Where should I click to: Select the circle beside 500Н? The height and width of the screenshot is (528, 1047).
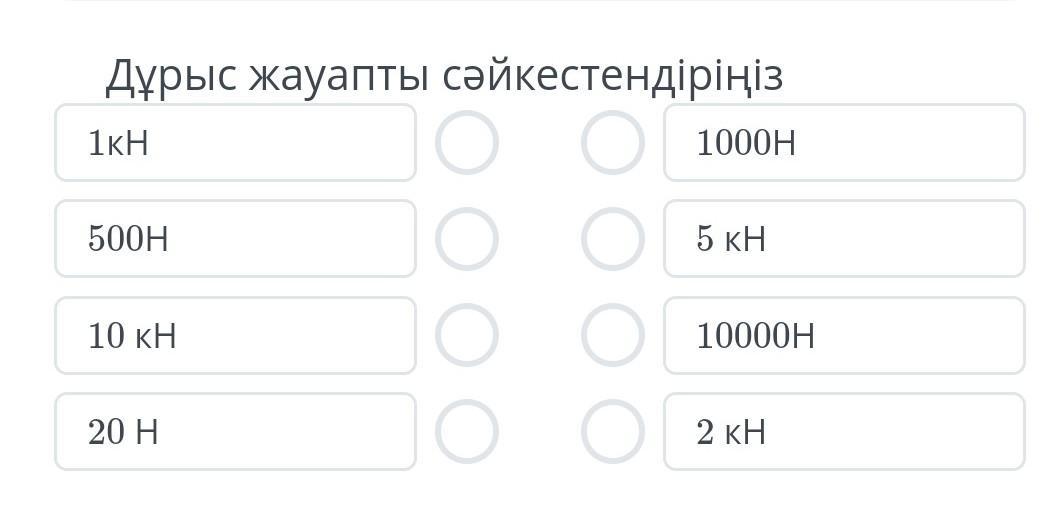click(466, 239)
